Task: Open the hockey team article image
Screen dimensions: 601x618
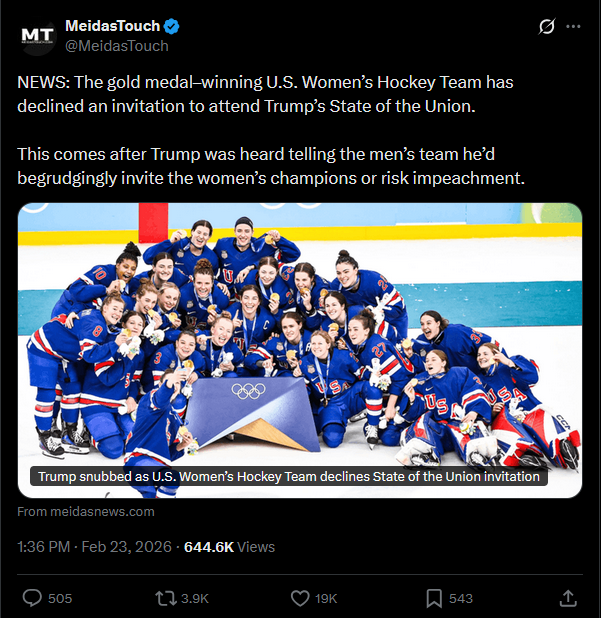Action: 300,330
